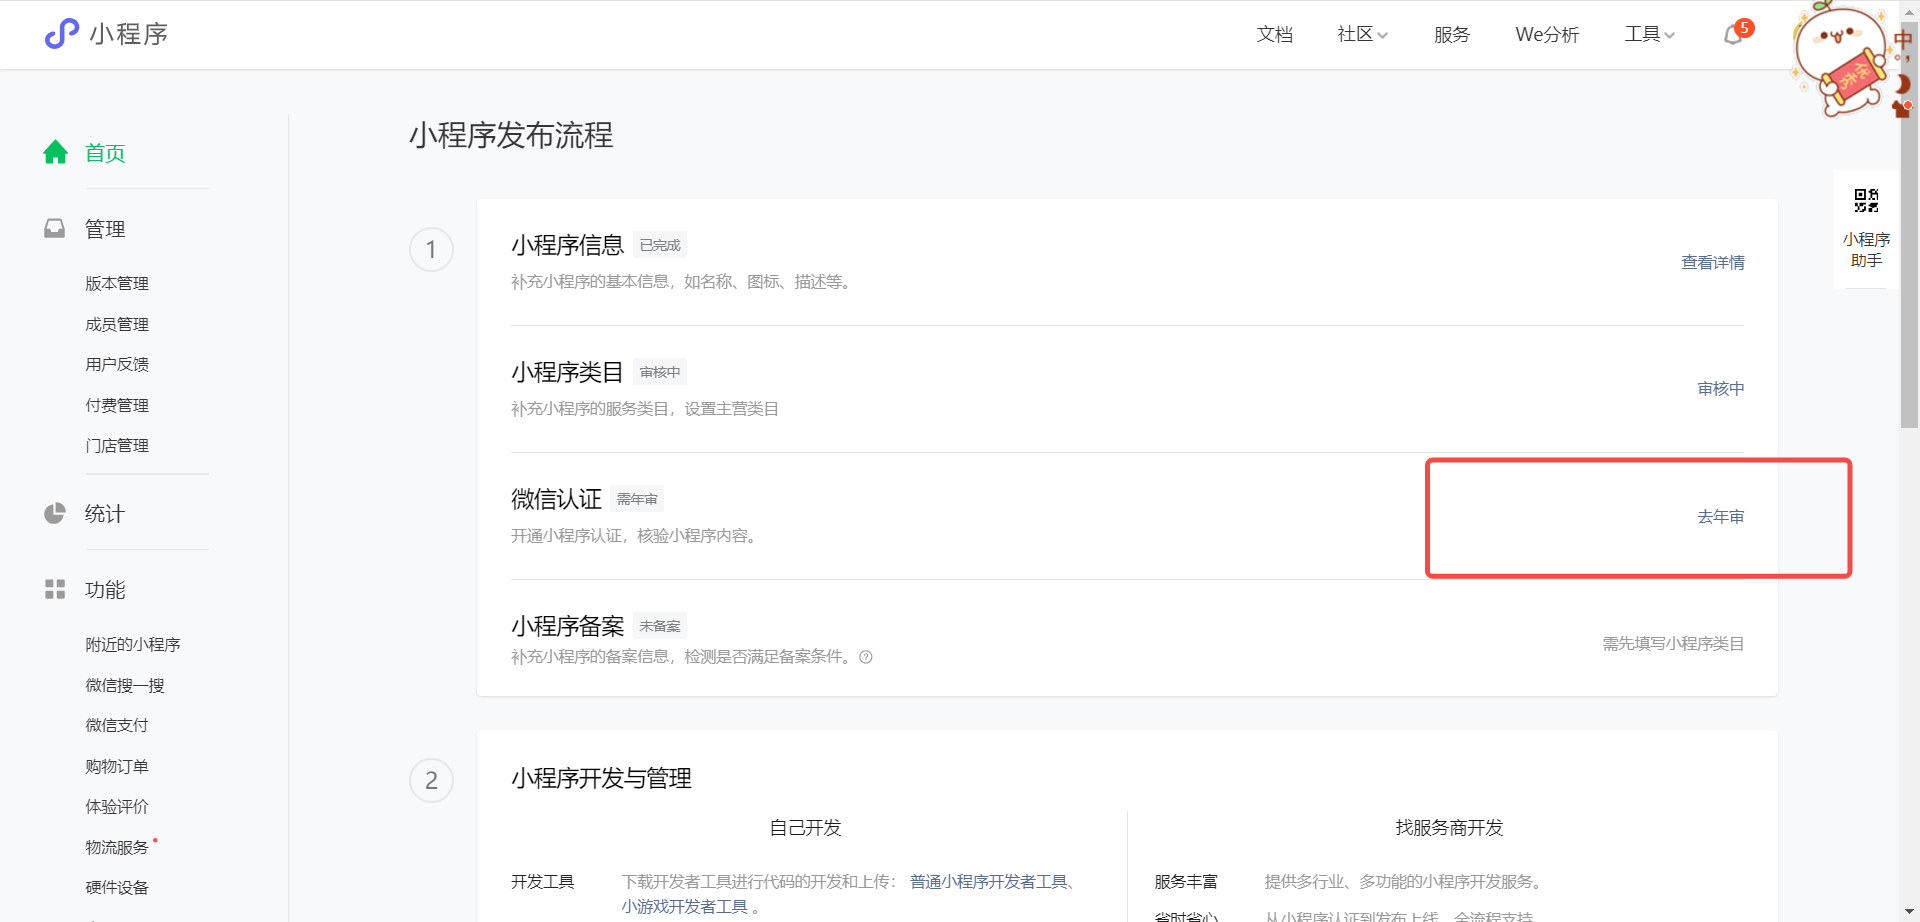The height and width of the screenshot is (922, 1920).
Task: Open 微信搜一搜 in the sidebar
Action: [x=125, y=685]
